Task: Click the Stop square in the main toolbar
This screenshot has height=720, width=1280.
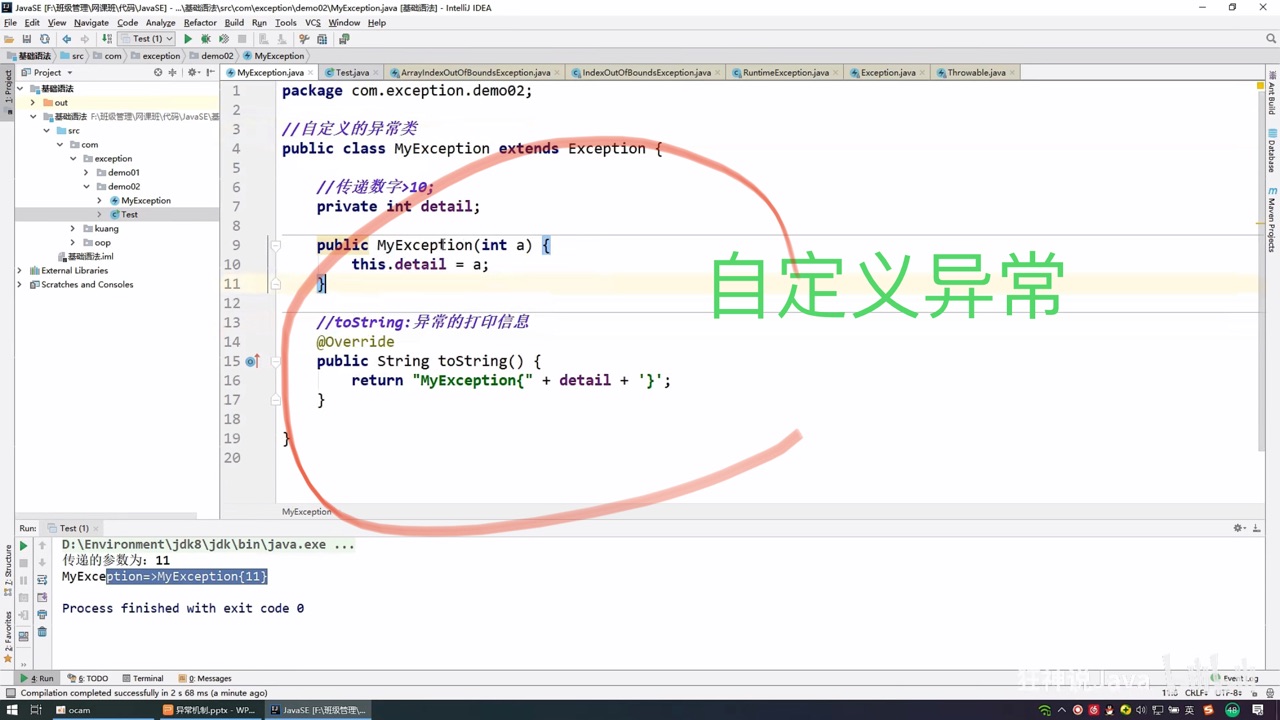Action: click(x=242, y=39)
